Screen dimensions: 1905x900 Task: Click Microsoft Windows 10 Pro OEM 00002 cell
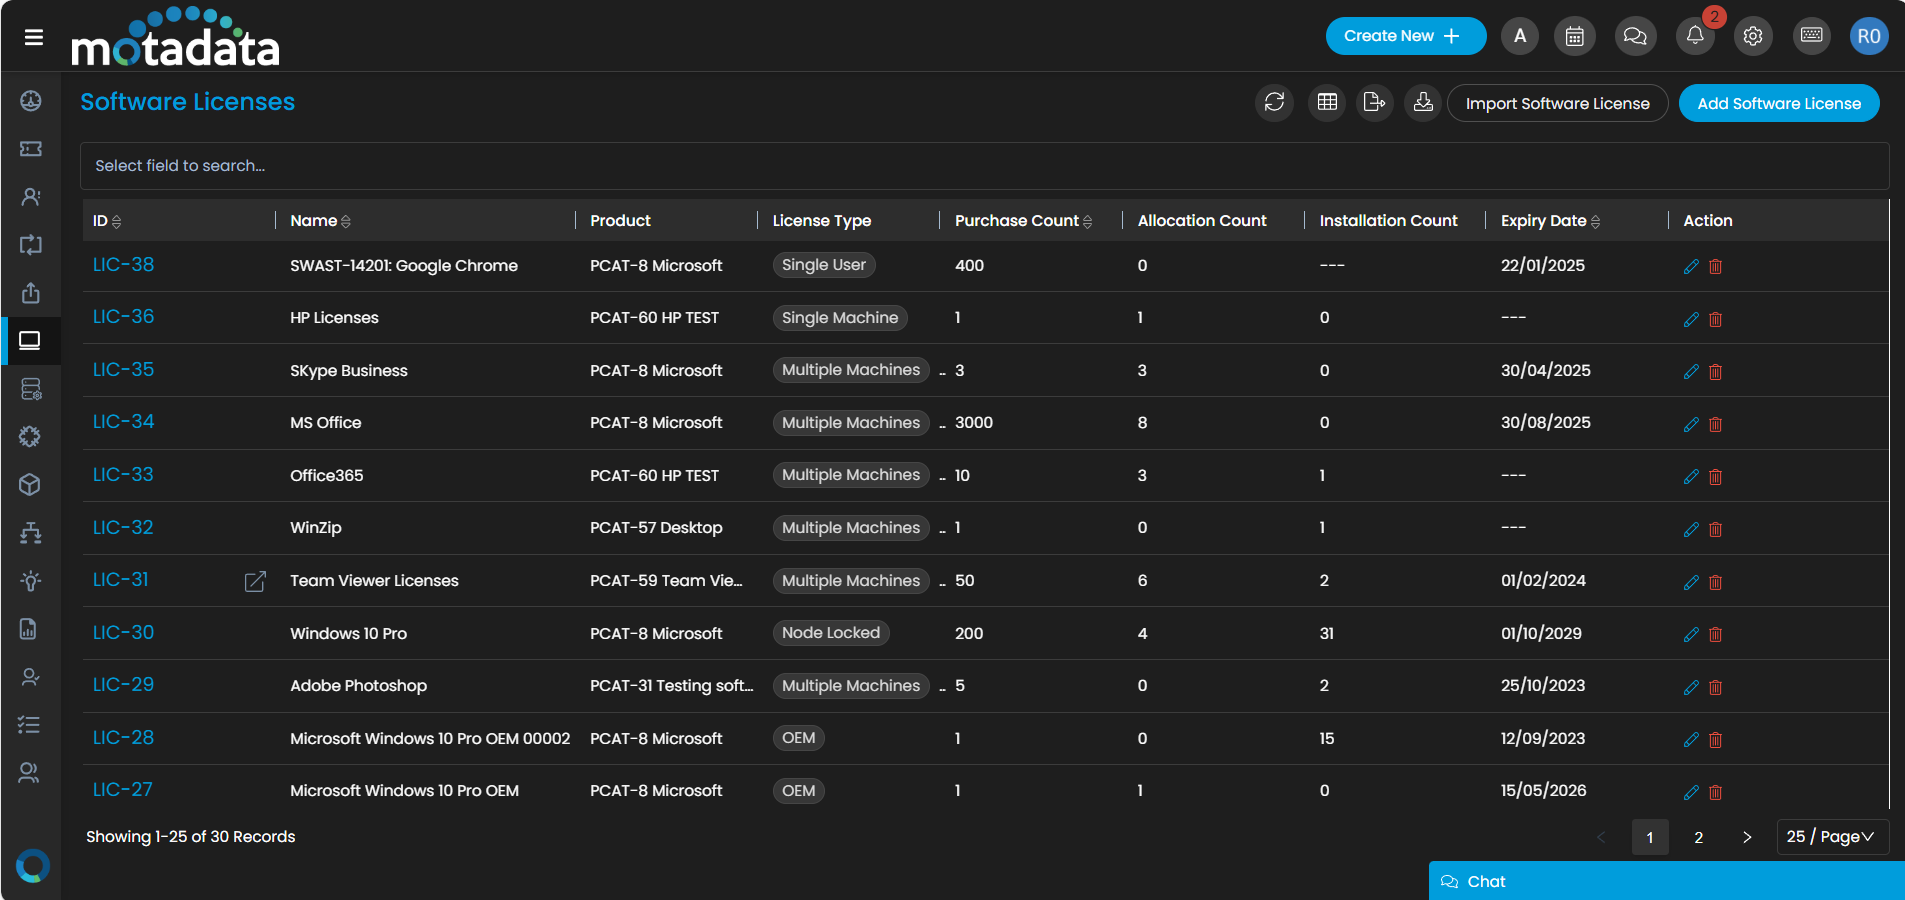pos(430,739)
